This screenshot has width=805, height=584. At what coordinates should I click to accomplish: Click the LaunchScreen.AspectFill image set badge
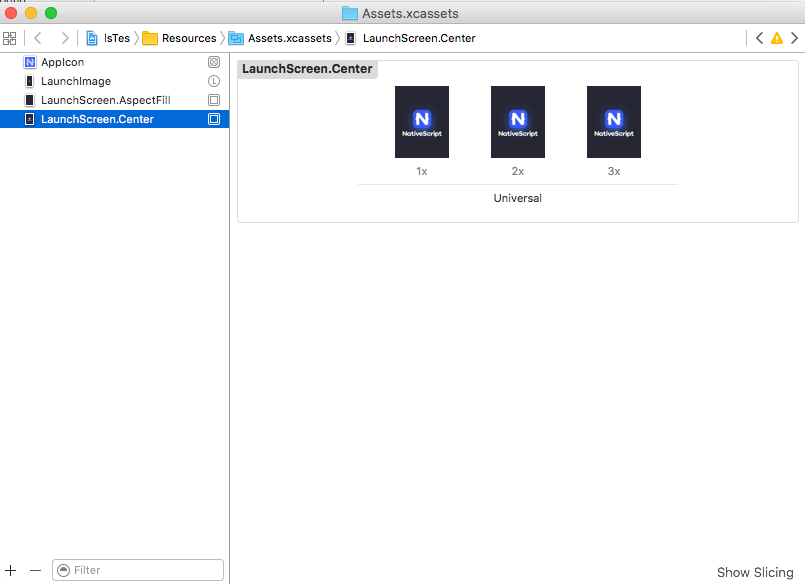coord(214,100)
